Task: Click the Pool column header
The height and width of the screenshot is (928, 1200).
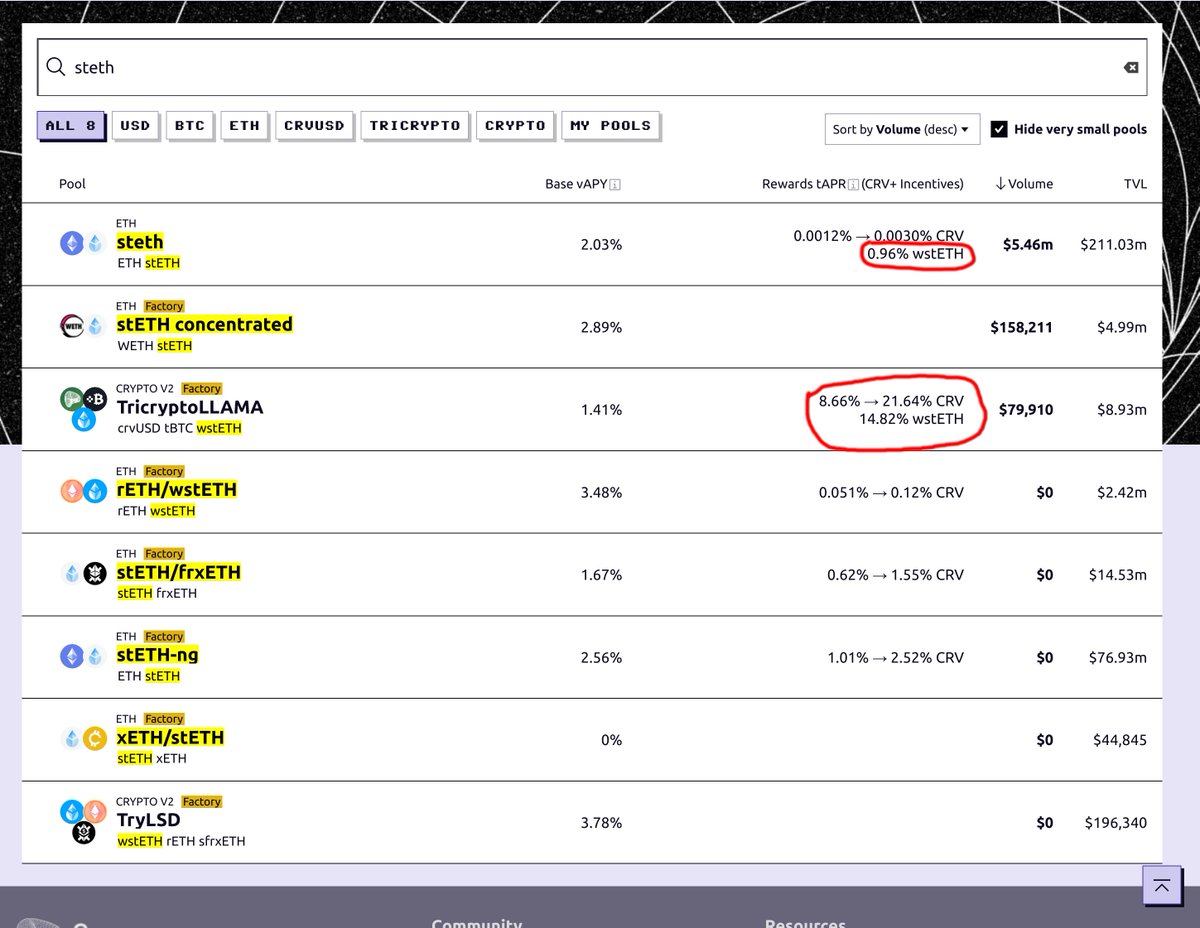Action: (x=73, y=184)
